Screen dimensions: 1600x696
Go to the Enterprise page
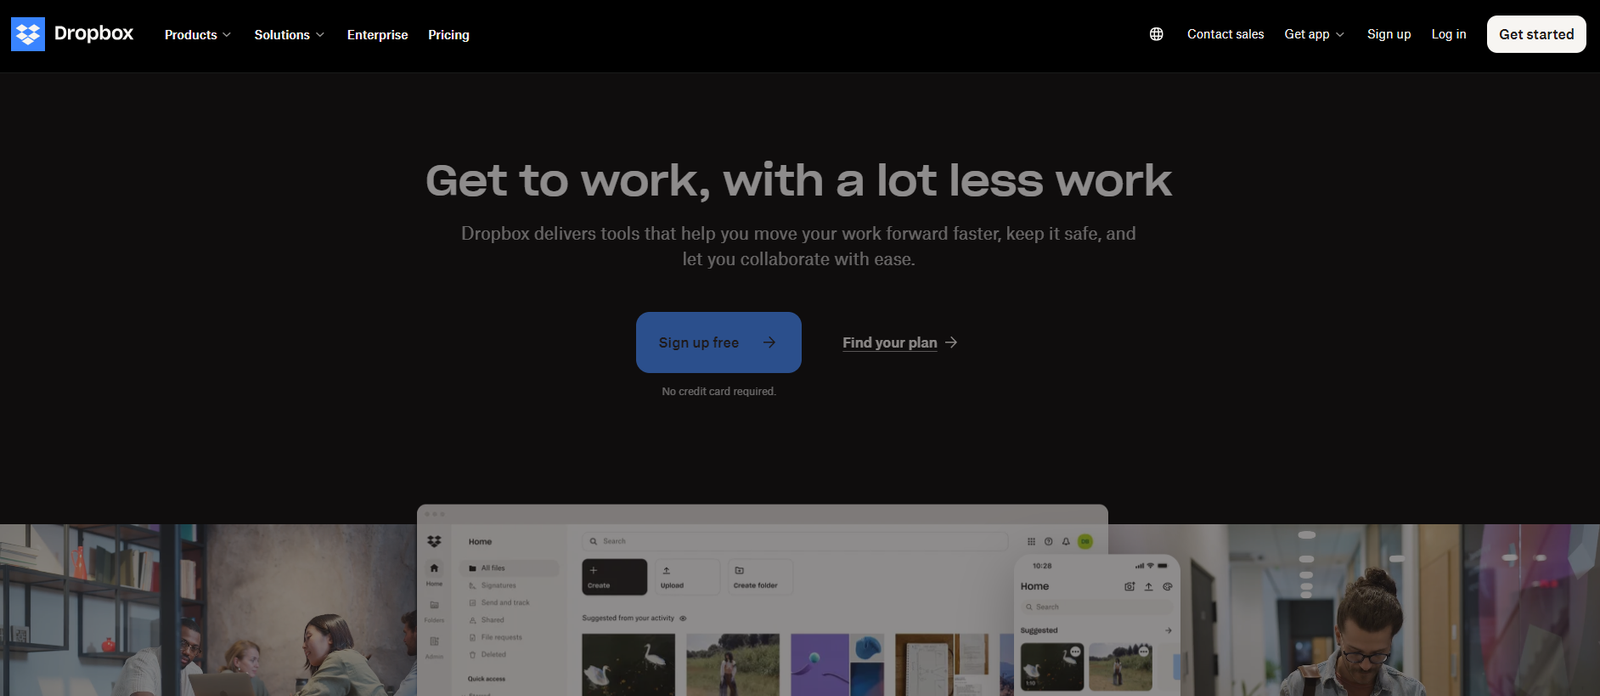pos(377,35)
